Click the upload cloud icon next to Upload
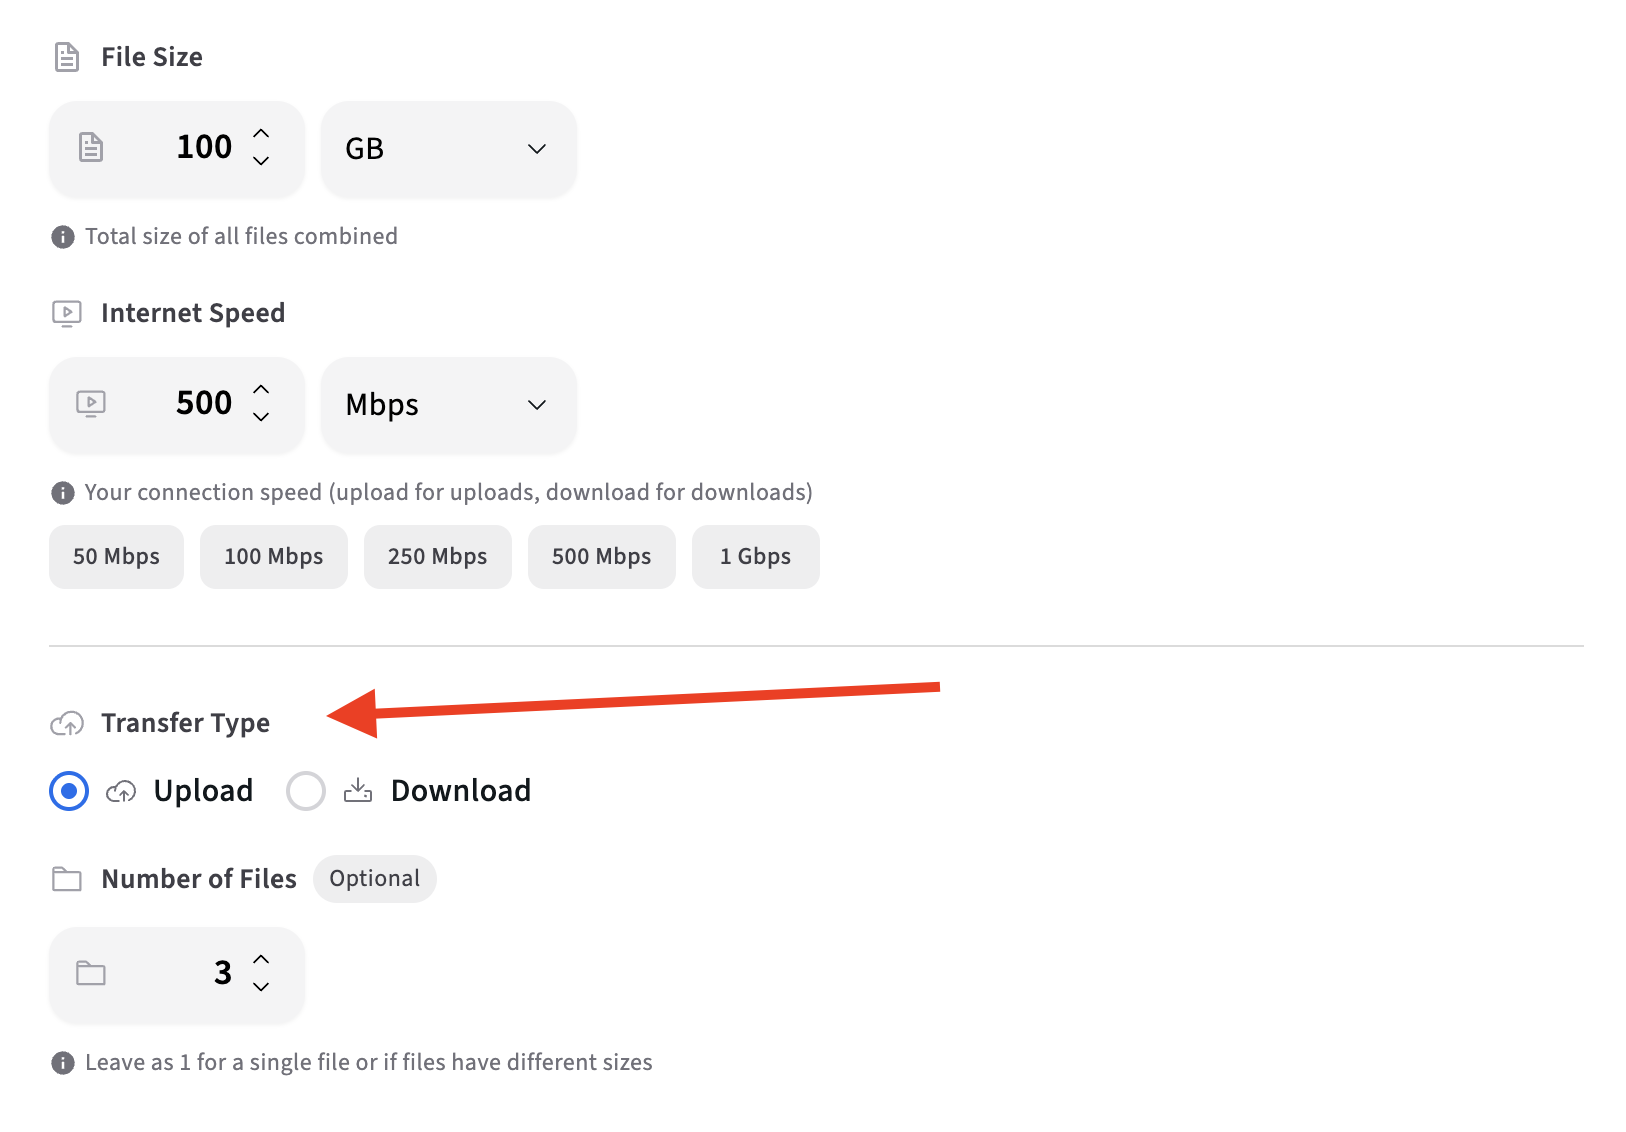This screenshot has width=1626, height=1132. point(121,790)
